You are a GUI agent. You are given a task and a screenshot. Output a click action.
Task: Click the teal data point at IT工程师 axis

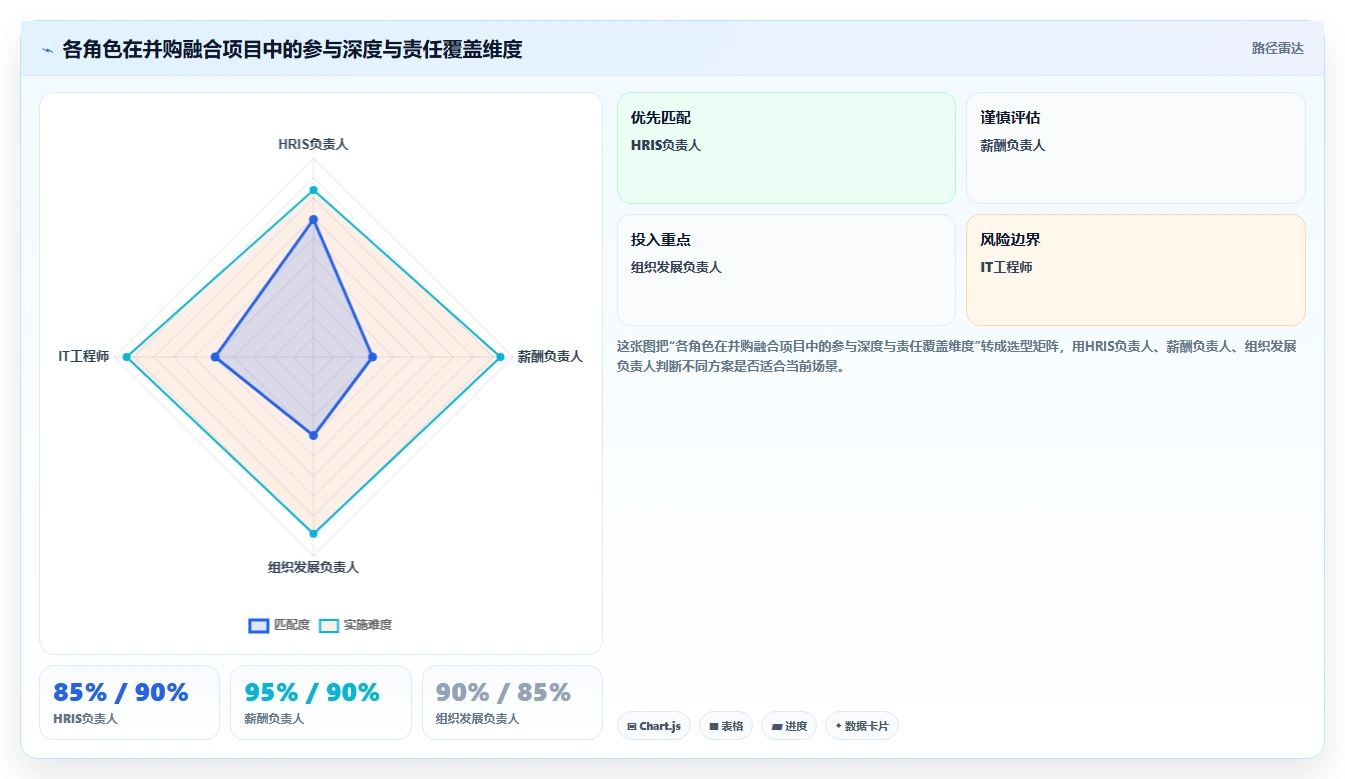click(126, 357)
